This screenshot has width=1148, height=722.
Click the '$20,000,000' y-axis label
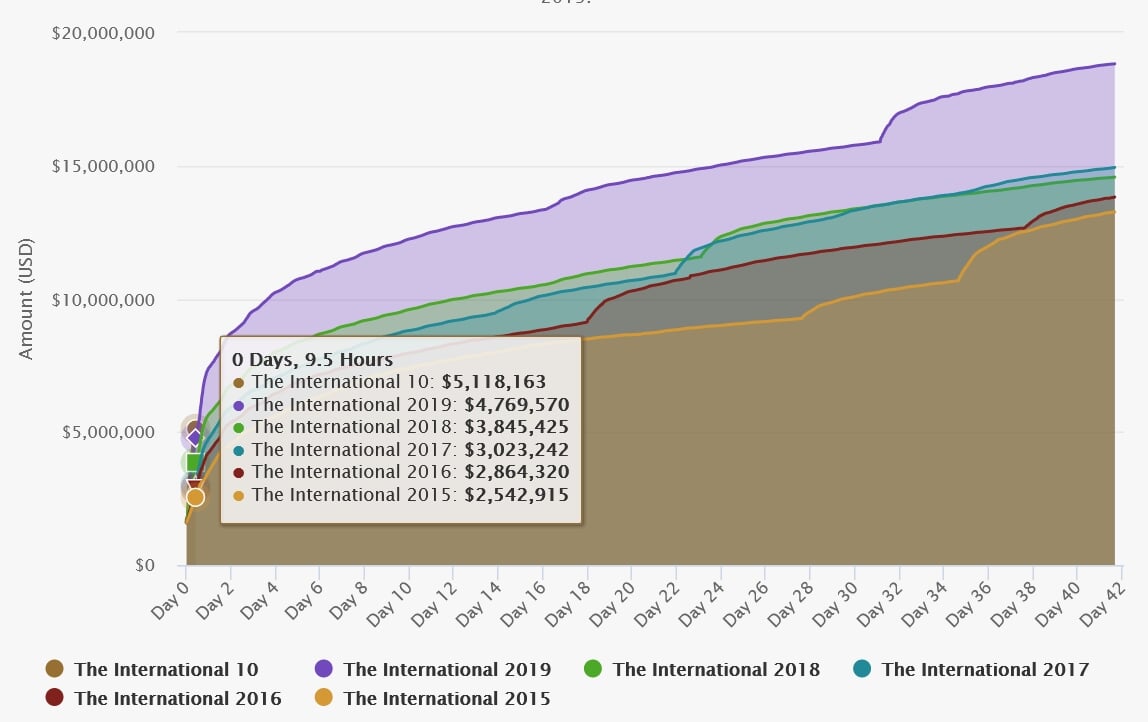pyautogui.click(x=103, y=33)
